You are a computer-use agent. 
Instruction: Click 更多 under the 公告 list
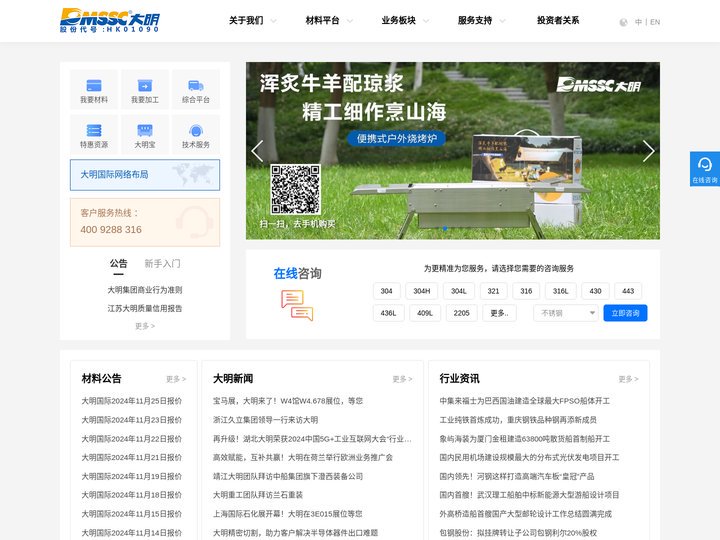click(x=145, y=326)
